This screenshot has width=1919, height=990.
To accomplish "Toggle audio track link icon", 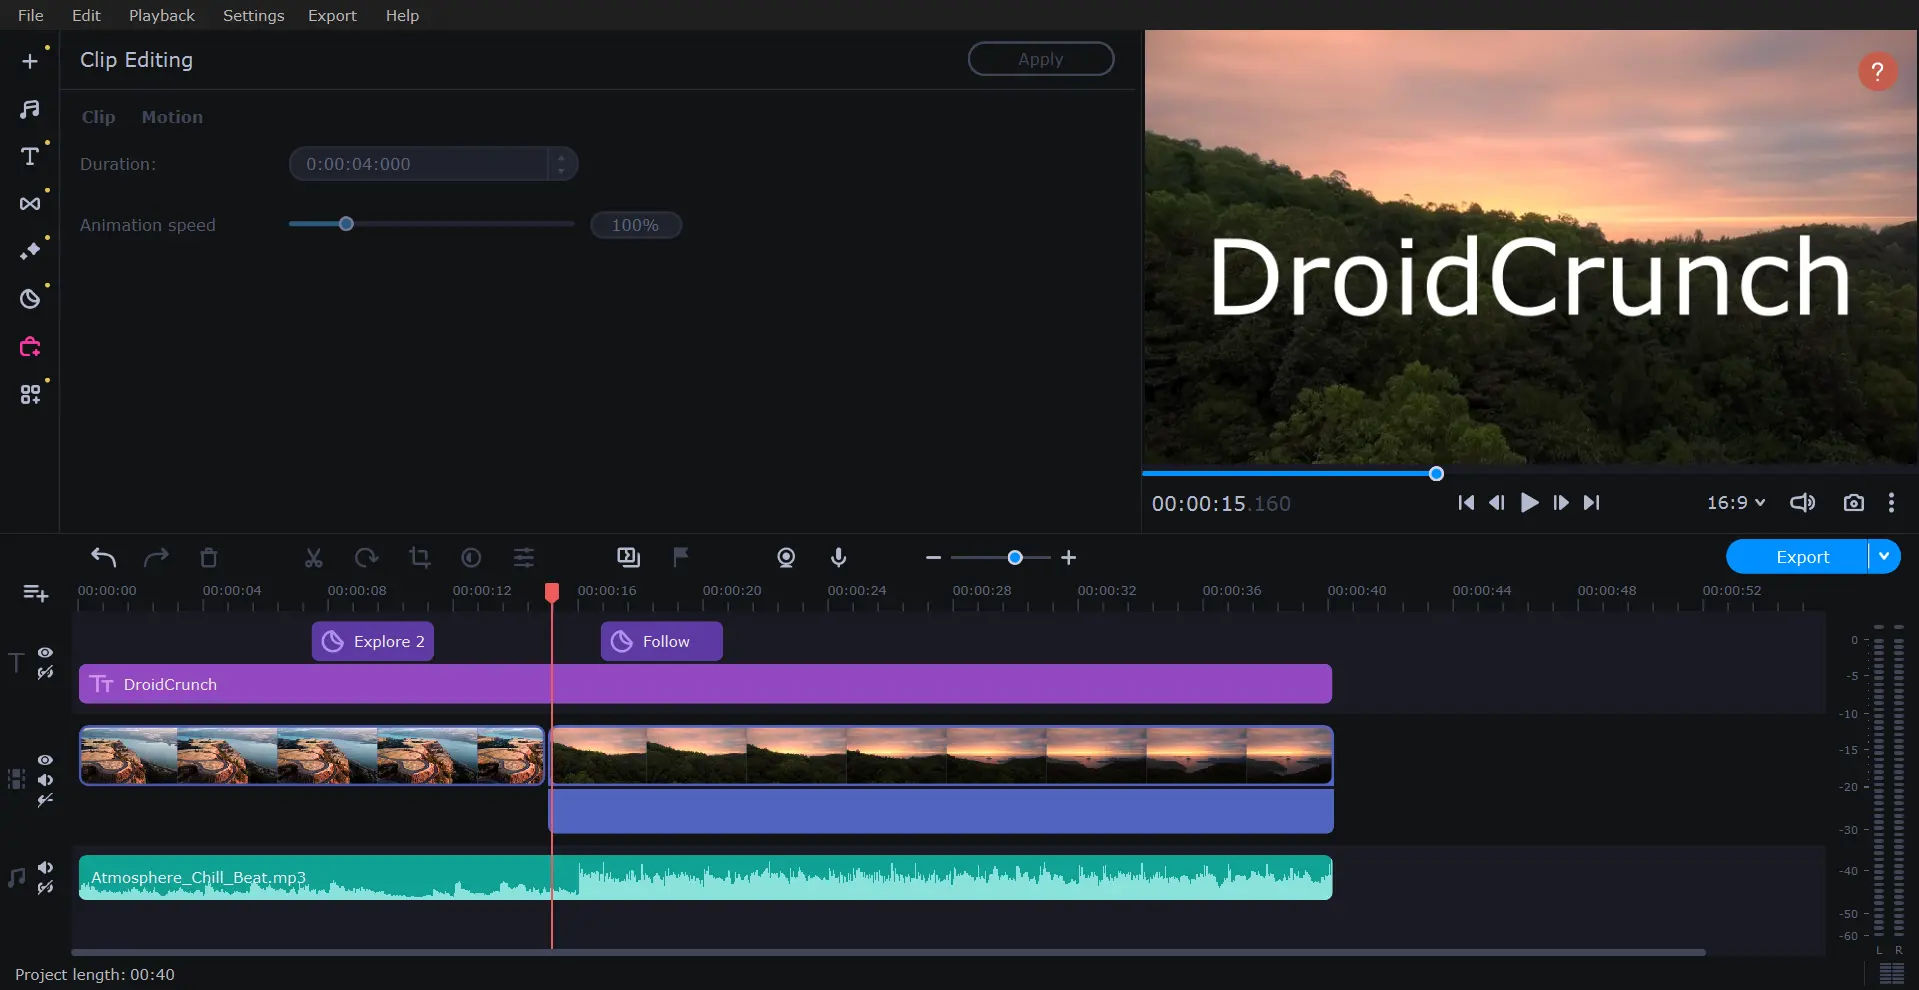I will coord(45,887).
